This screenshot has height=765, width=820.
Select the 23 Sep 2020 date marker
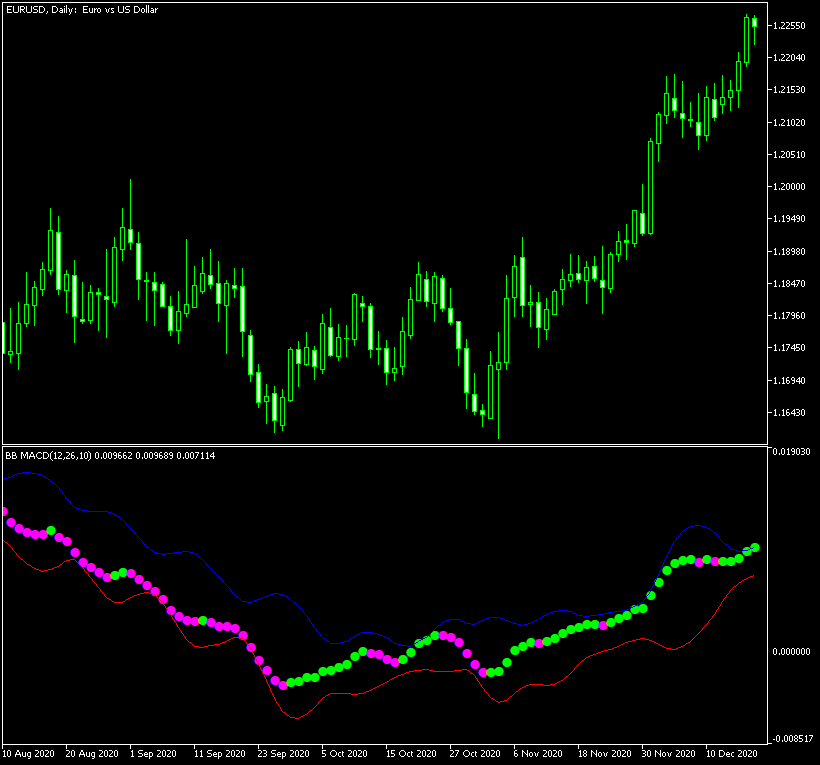(283, 753)
